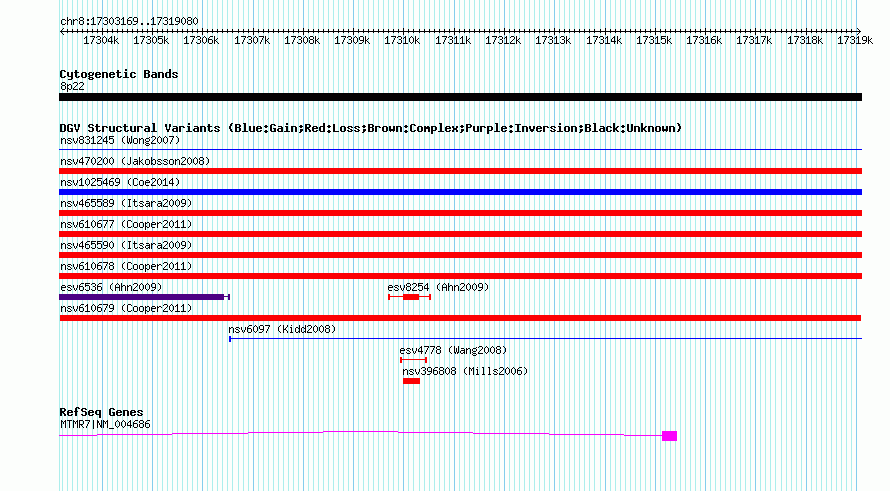Click the 8p22 band label
The height and width of the screenshot is (491, 890).
72,86
